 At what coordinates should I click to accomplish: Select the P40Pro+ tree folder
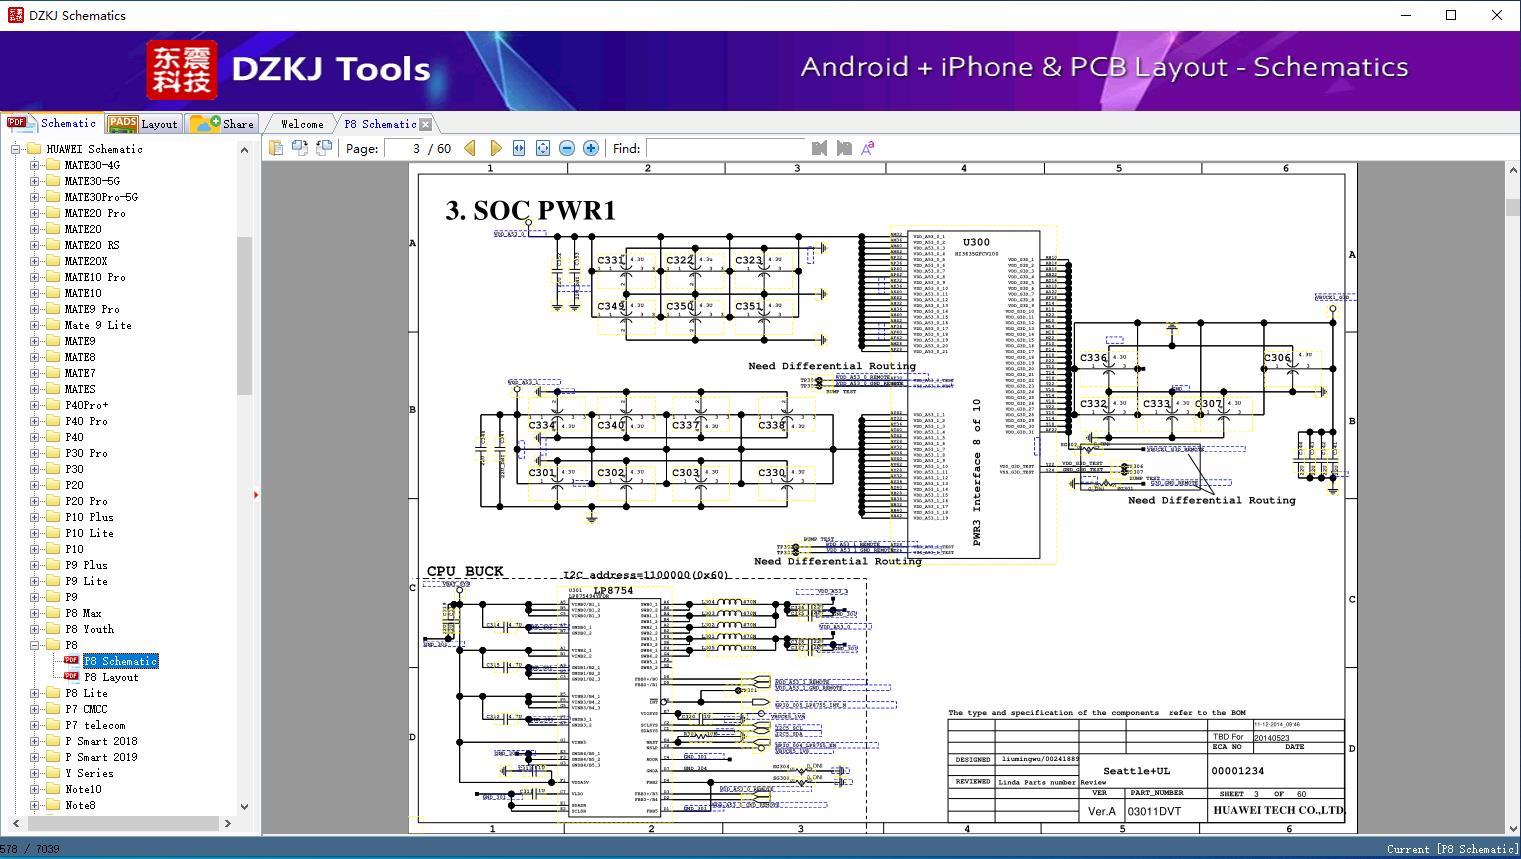(87, 405)
